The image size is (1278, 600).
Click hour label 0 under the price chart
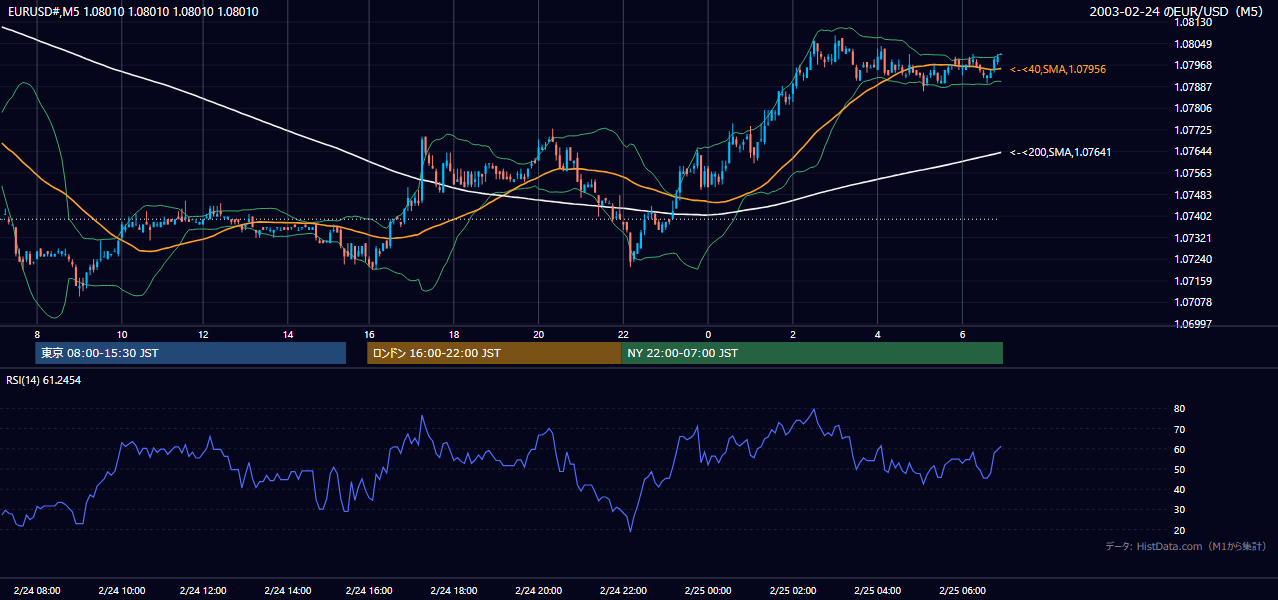pyautogui.click(x=708, y=334)
